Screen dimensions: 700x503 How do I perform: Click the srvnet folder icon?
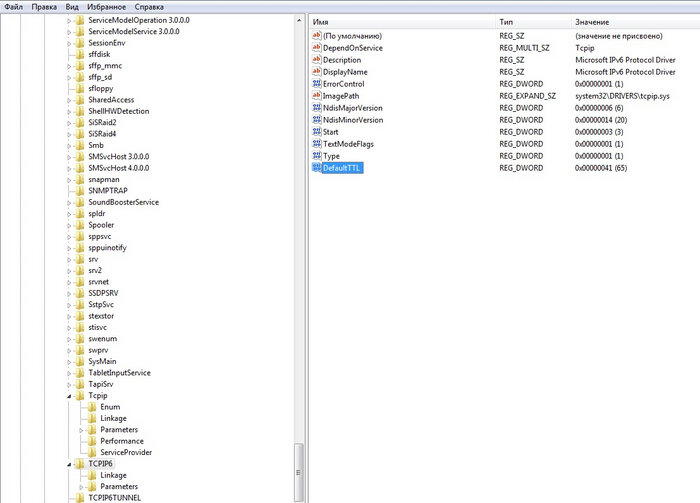(80, 282)
